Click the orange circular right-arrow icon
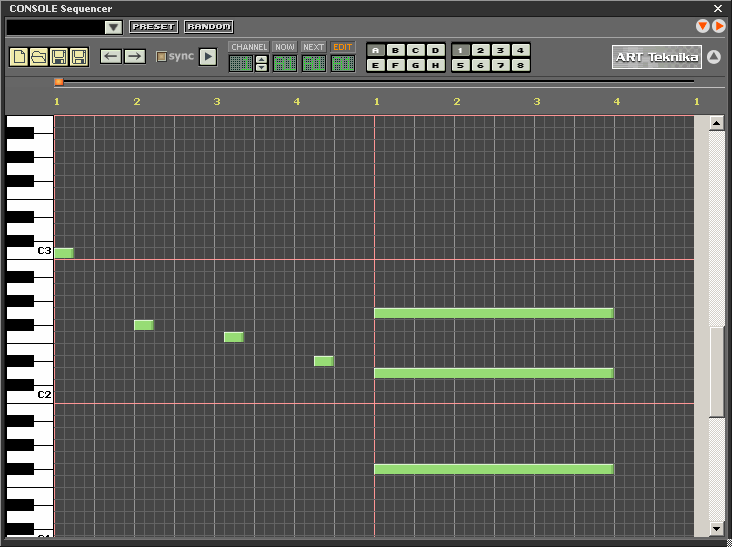 [x=719, y=26]
